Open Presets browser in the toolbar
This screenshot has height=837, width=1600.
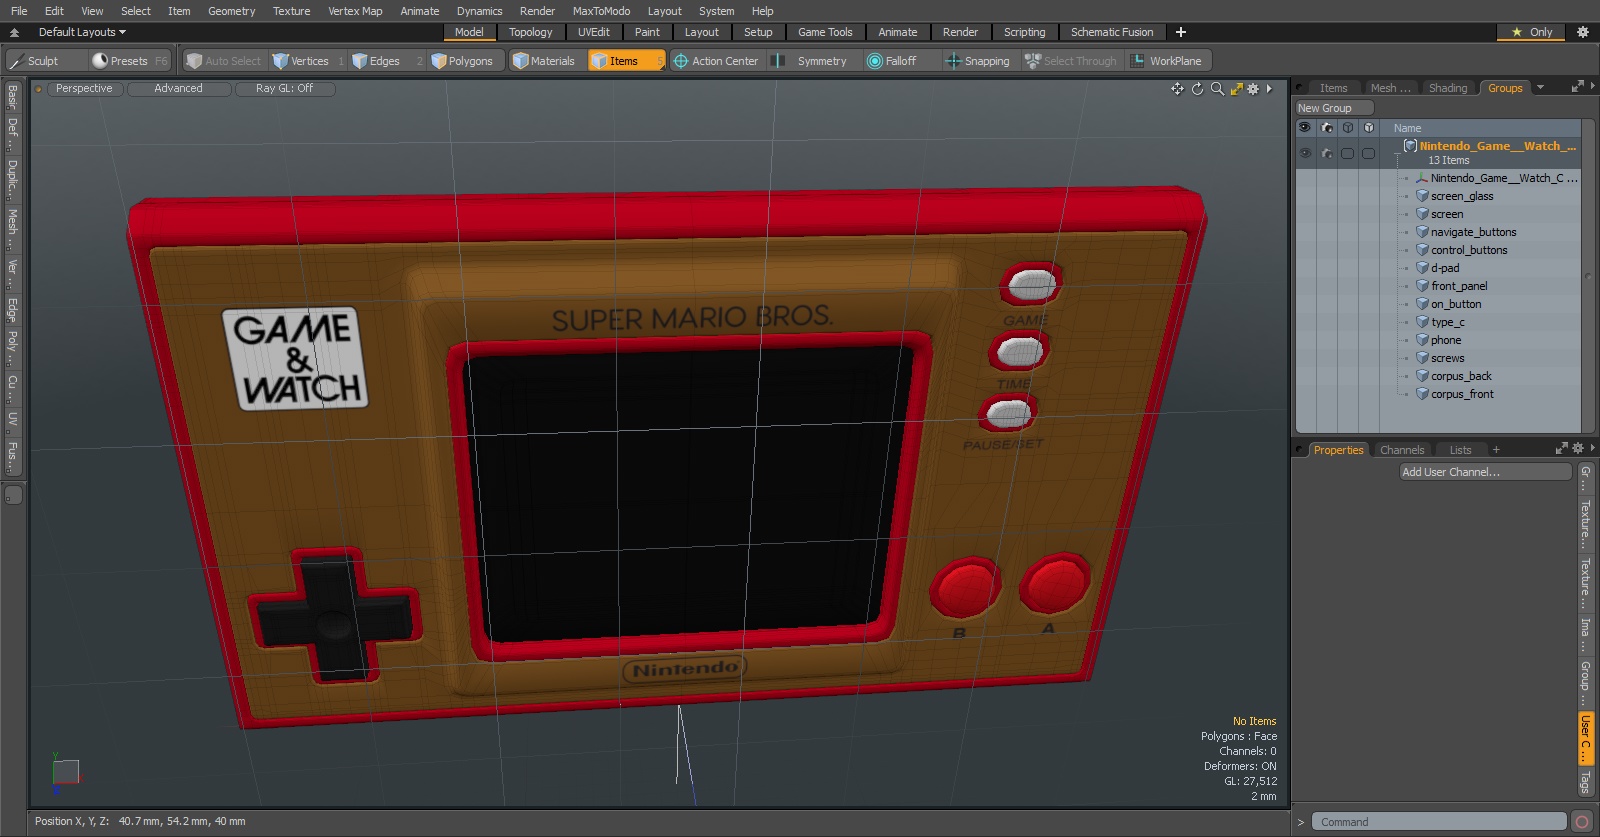tap(130, 61)
